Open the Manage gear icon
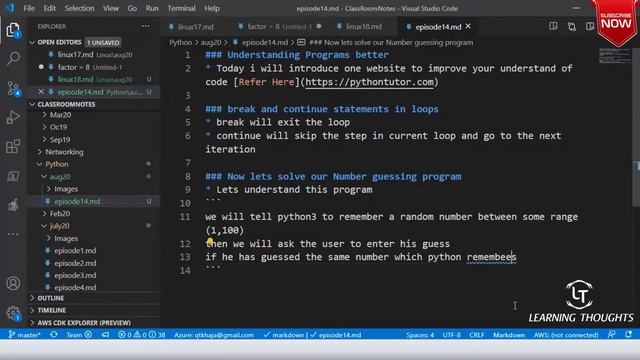 [13, 313]
